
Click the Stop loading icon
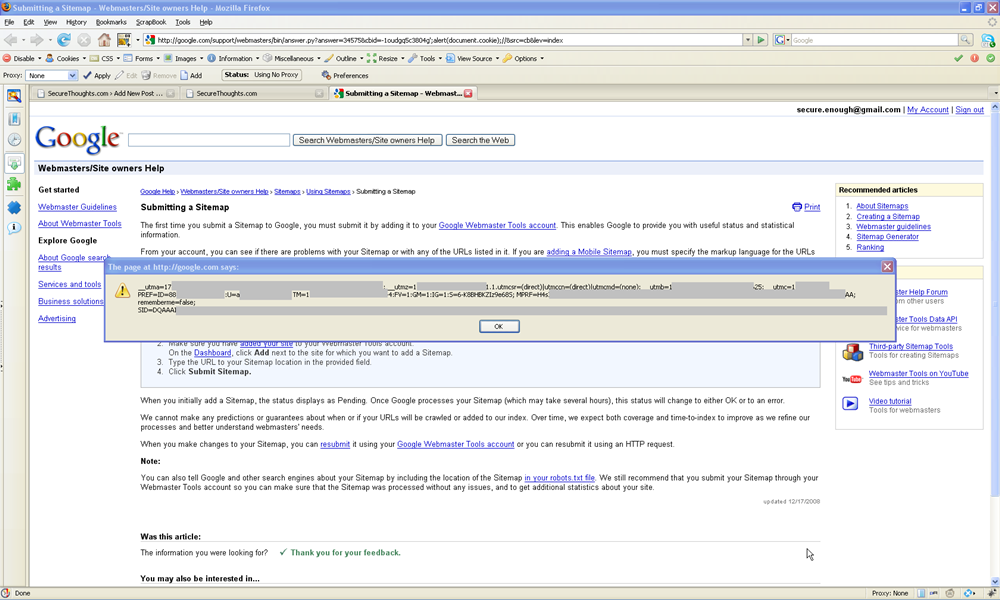pos(84,40)
